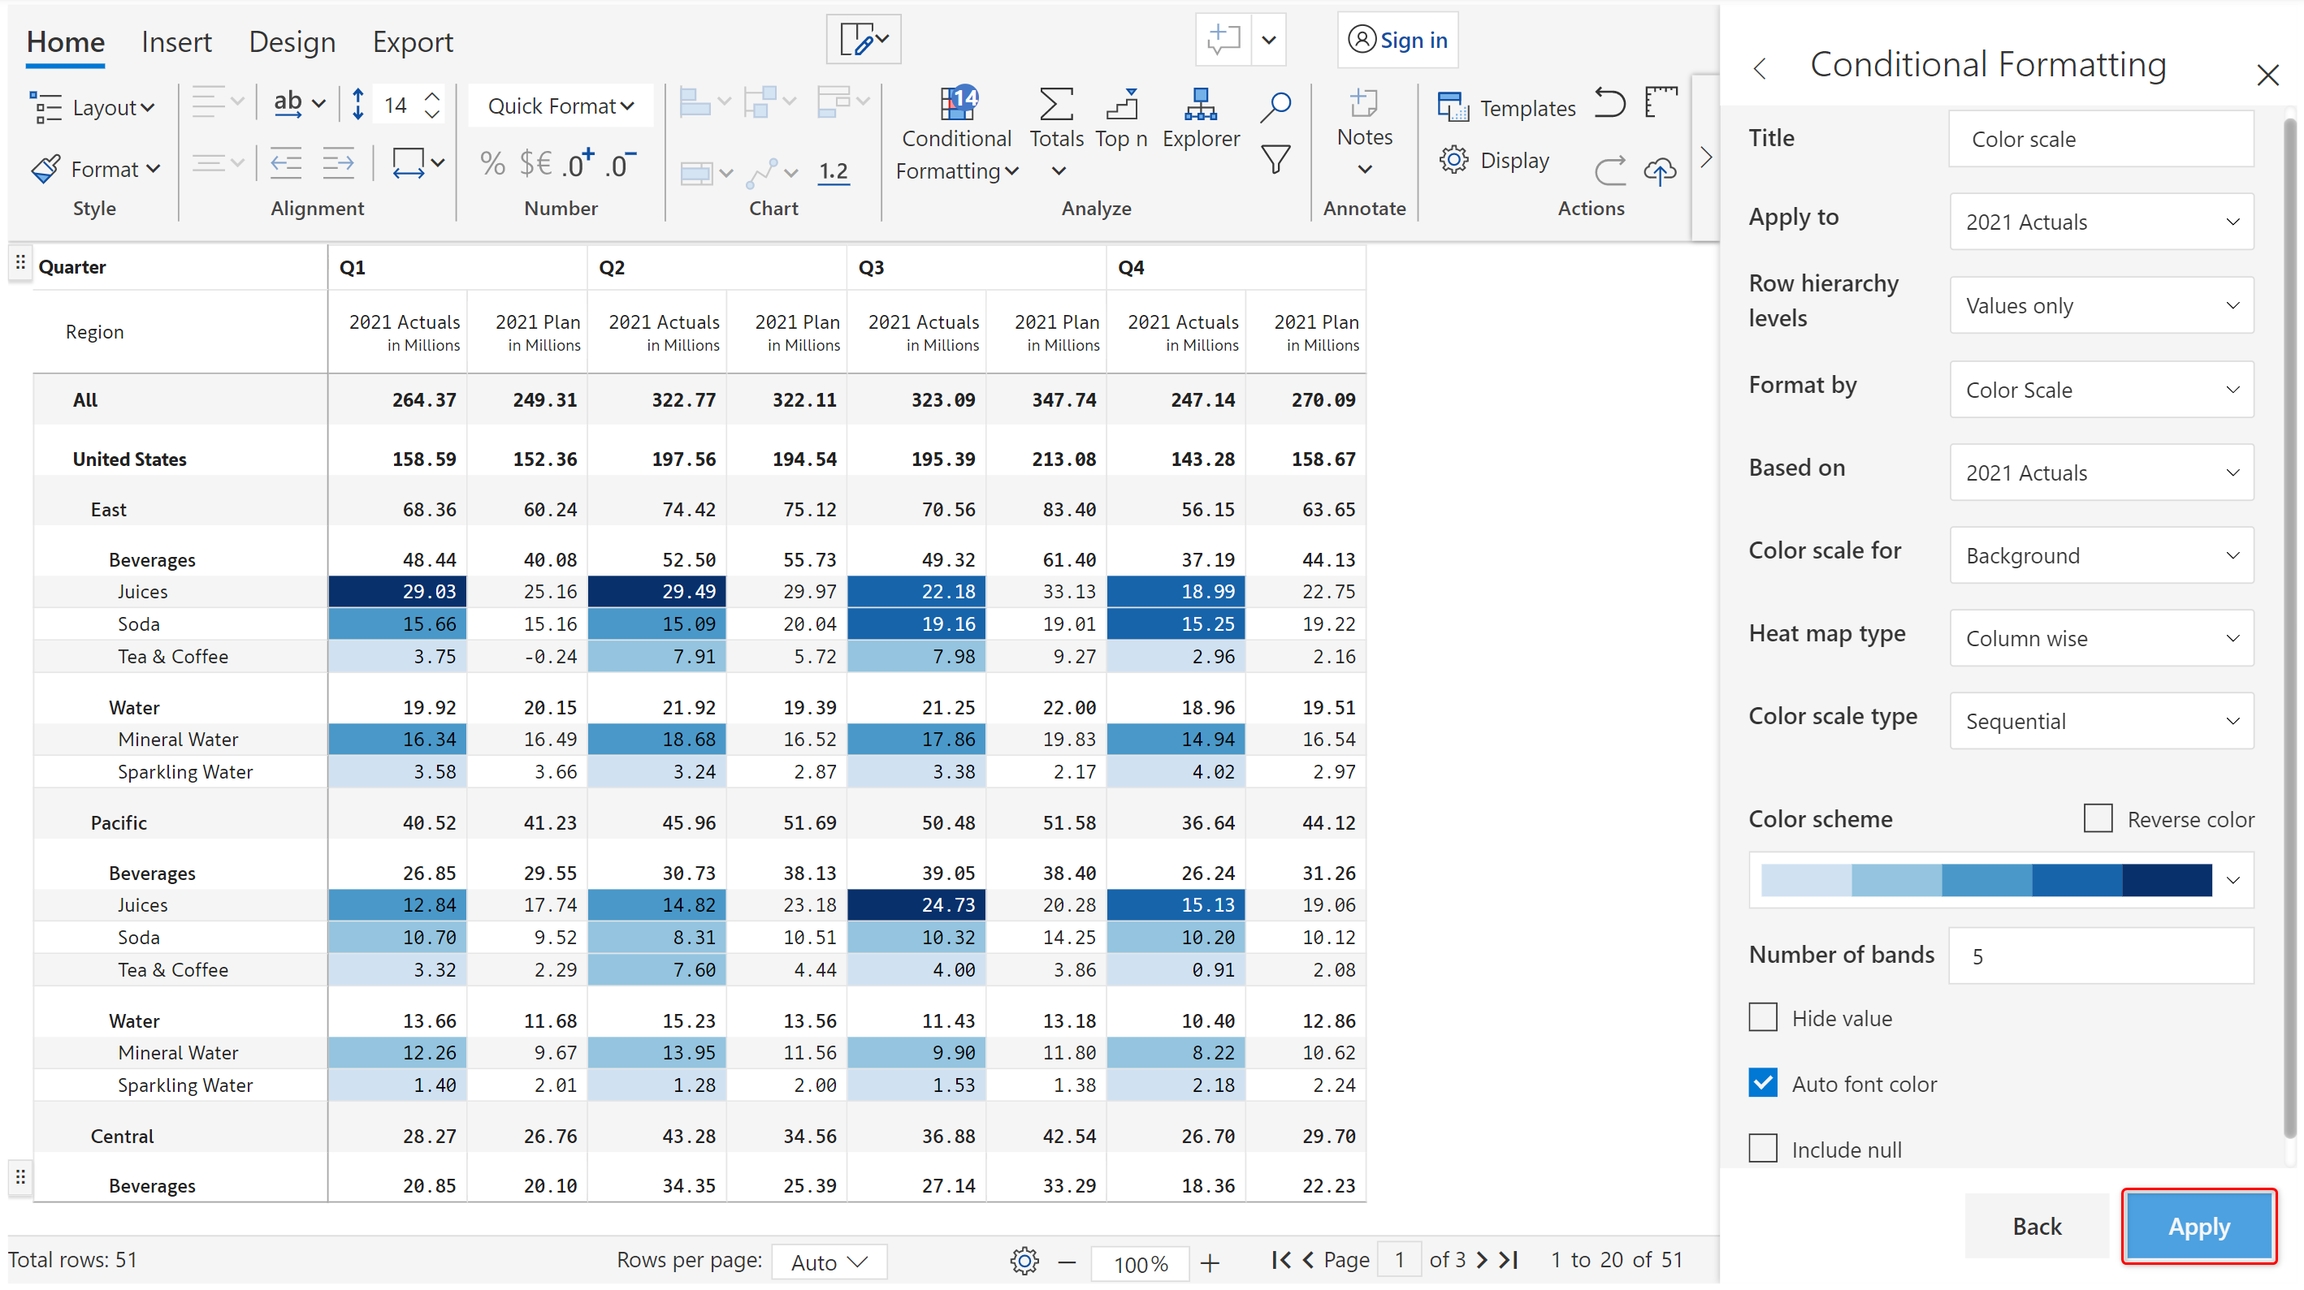The image size is (2304, 1290).
Task: Click the filter funnel icon
Action: tap(1275, 160)
